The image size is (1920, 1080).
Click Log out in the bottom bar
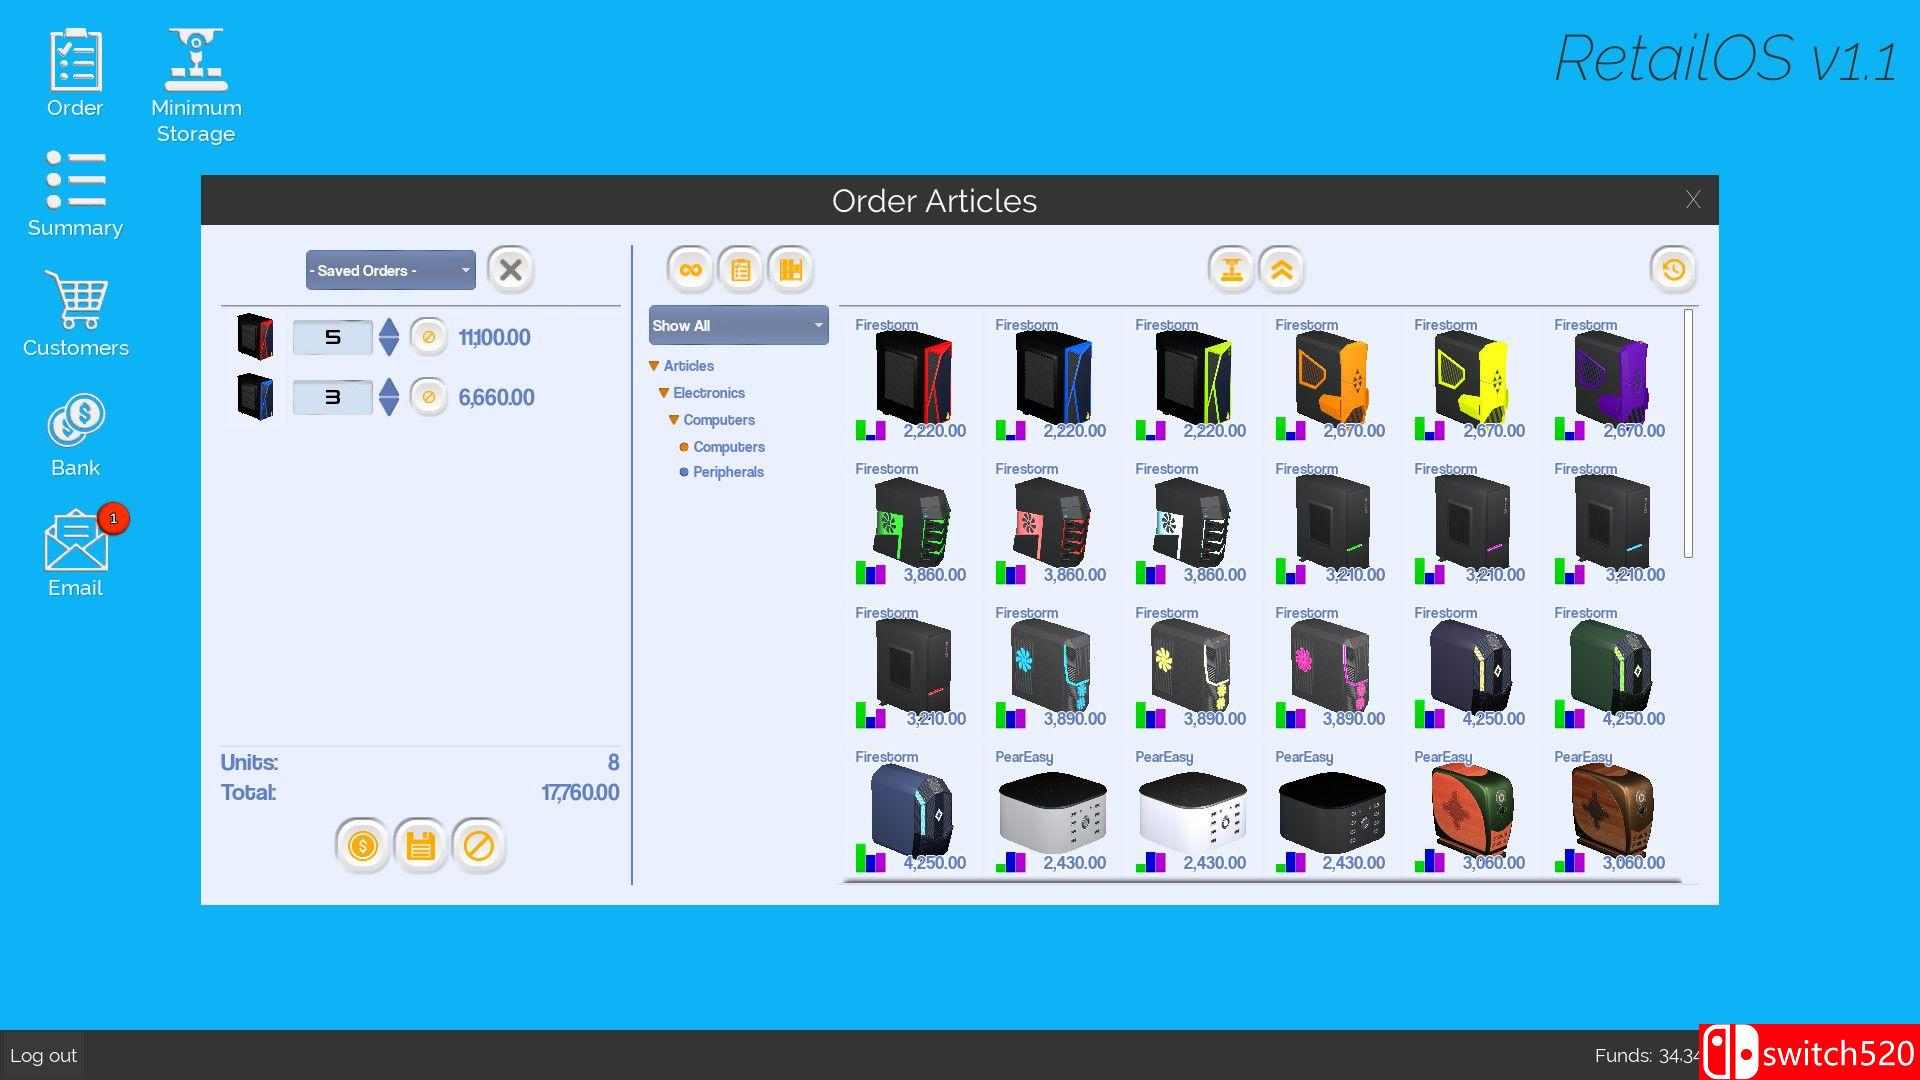(43, 1055)
